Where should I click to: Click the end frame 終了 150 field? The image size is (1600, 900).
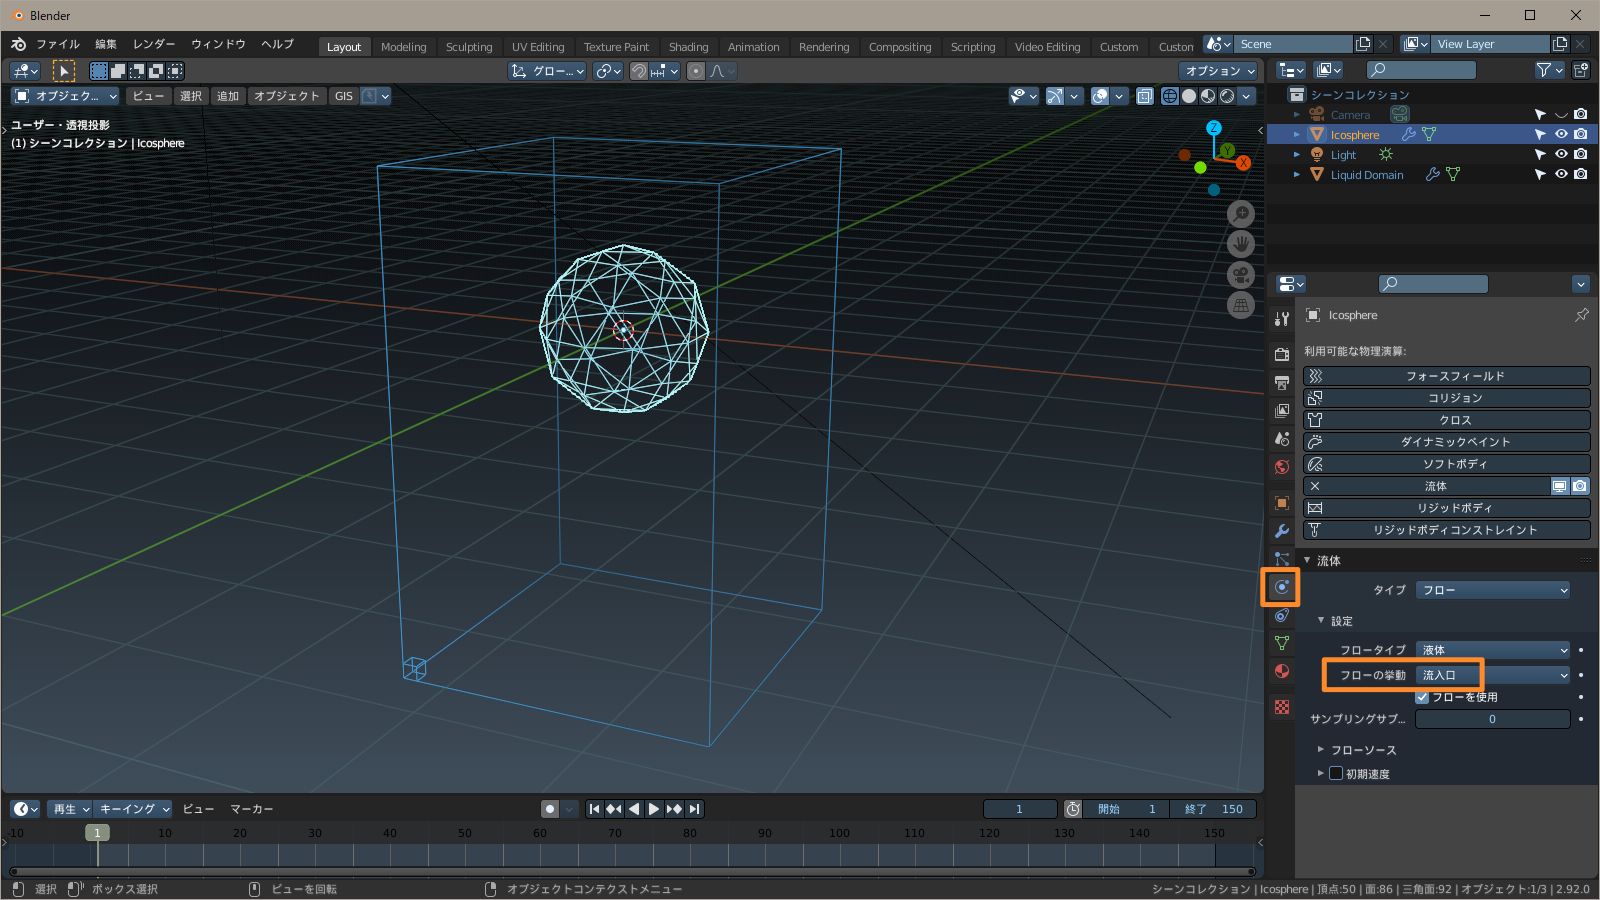(x=1213, y=809)
